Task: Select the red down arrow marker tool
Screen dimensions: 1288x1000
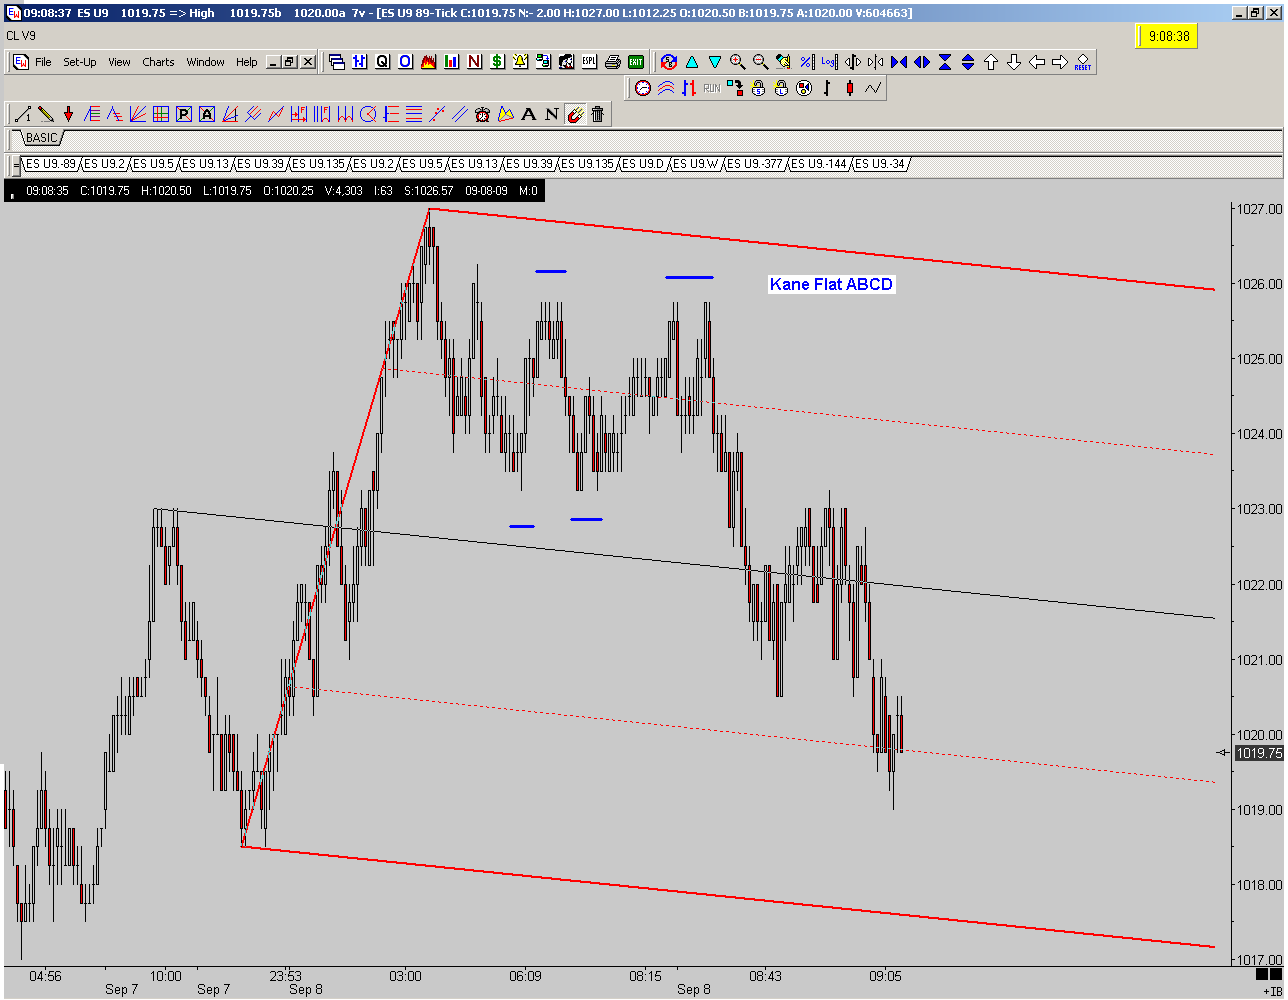Action: point(68,114)
